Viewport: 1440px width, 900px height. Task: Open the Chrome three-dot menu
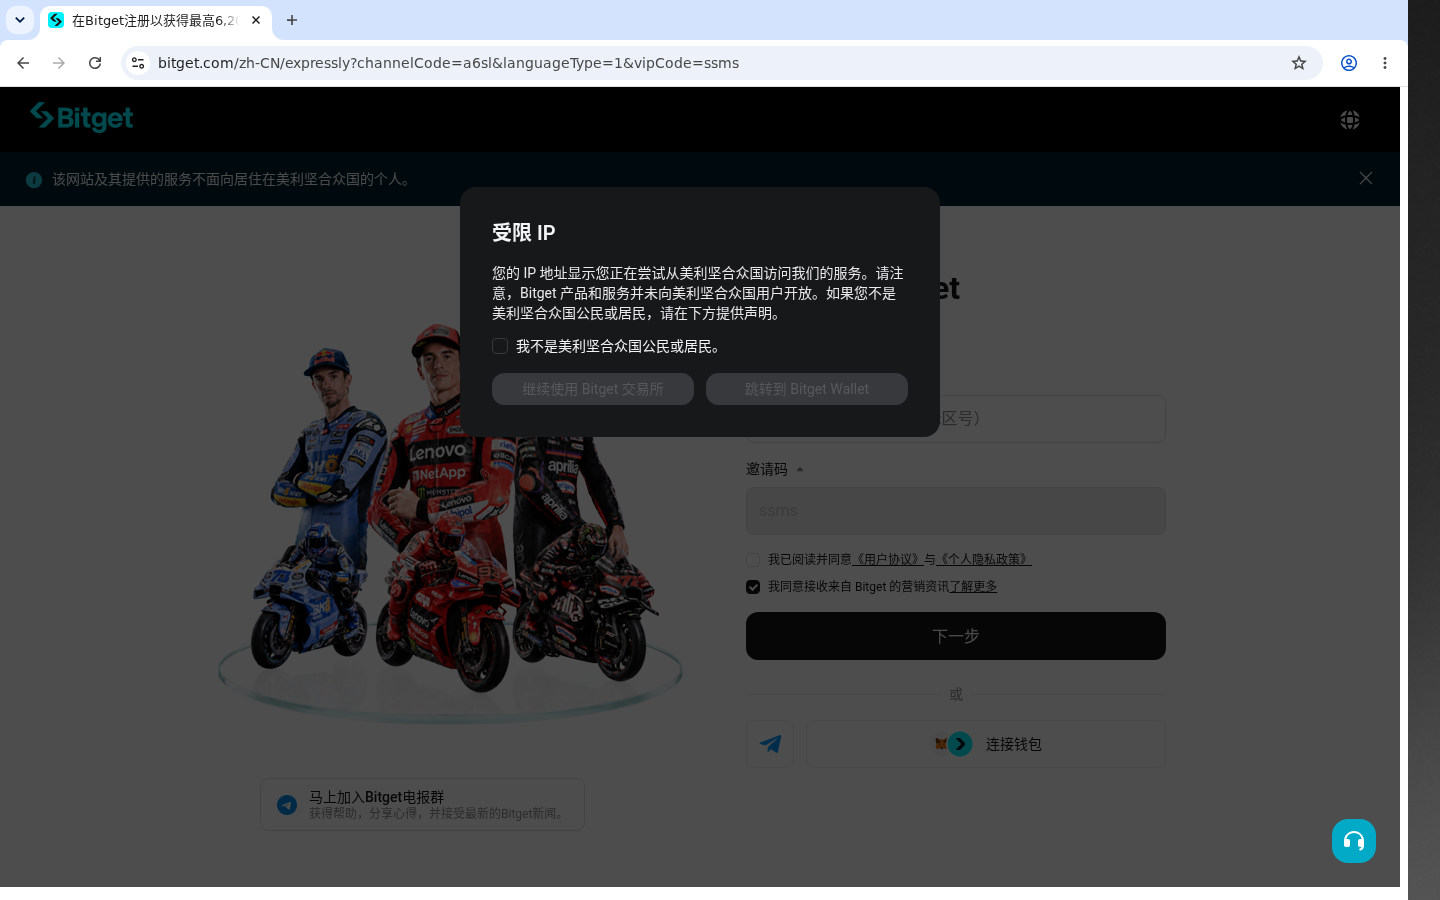point(1385,63)
